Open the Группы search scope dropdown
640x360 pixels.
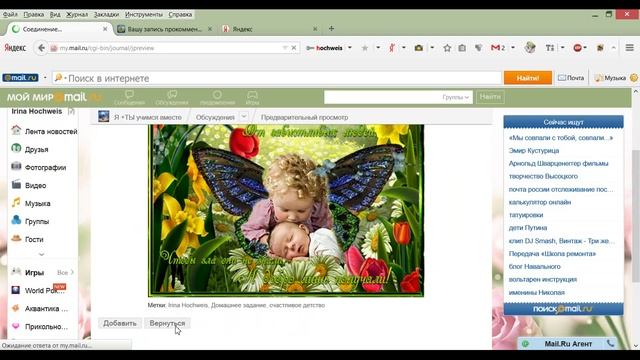point(456,97)
